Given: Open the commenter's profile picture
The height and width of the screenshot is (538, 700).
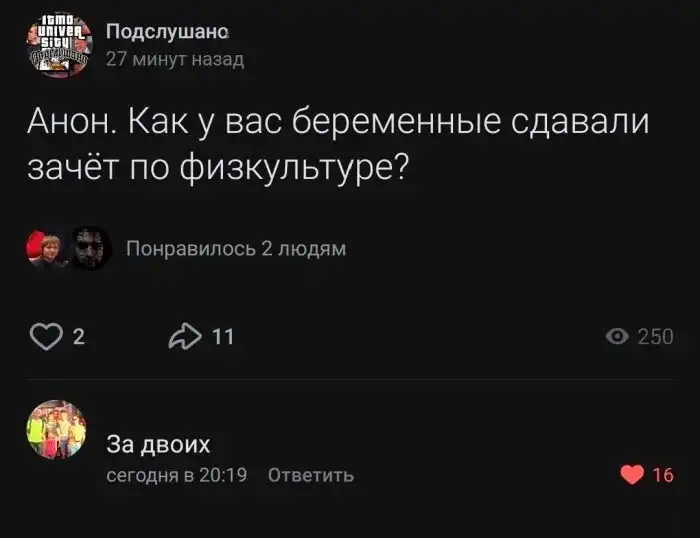Looking at the screenshot, I should click(x=56, y=432).
